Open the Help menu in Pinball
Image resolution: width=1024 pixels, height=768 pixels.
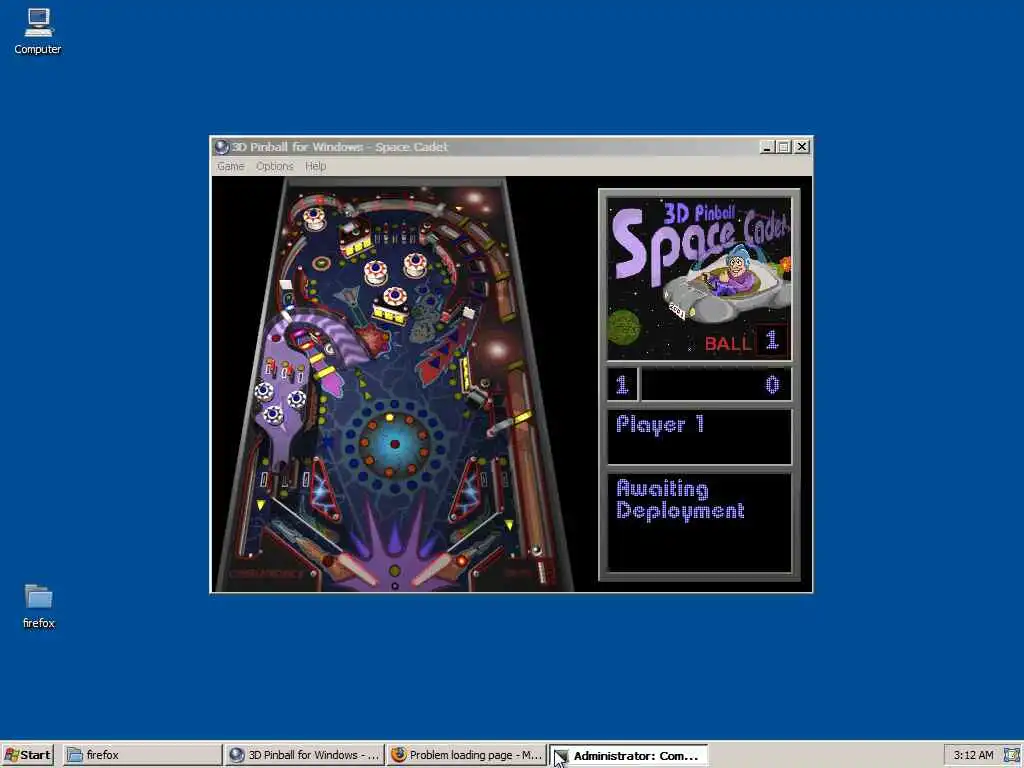[315, 167]
